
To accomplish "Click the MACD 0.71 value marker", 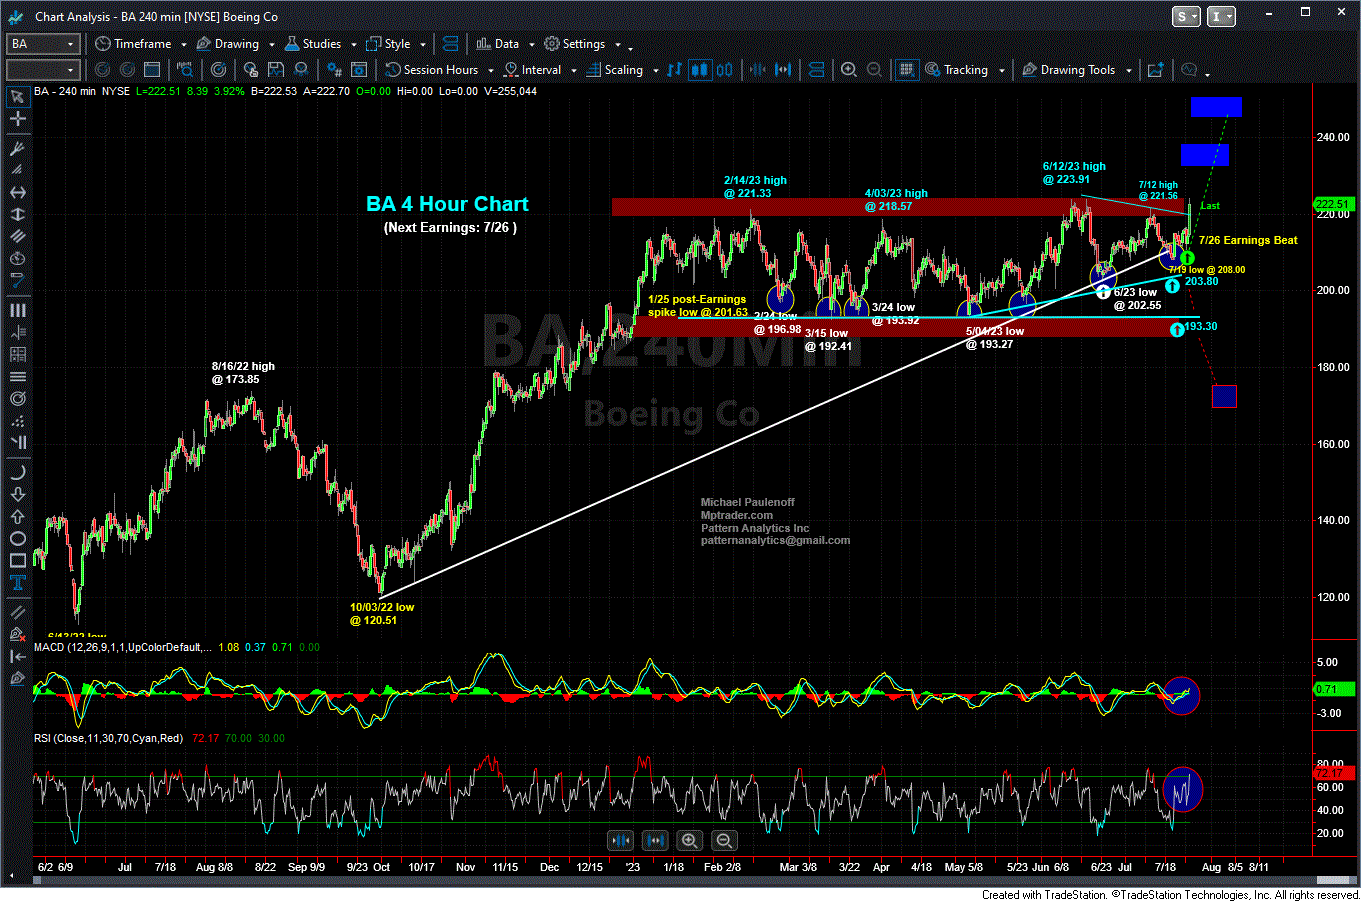I will (1333, 689).
